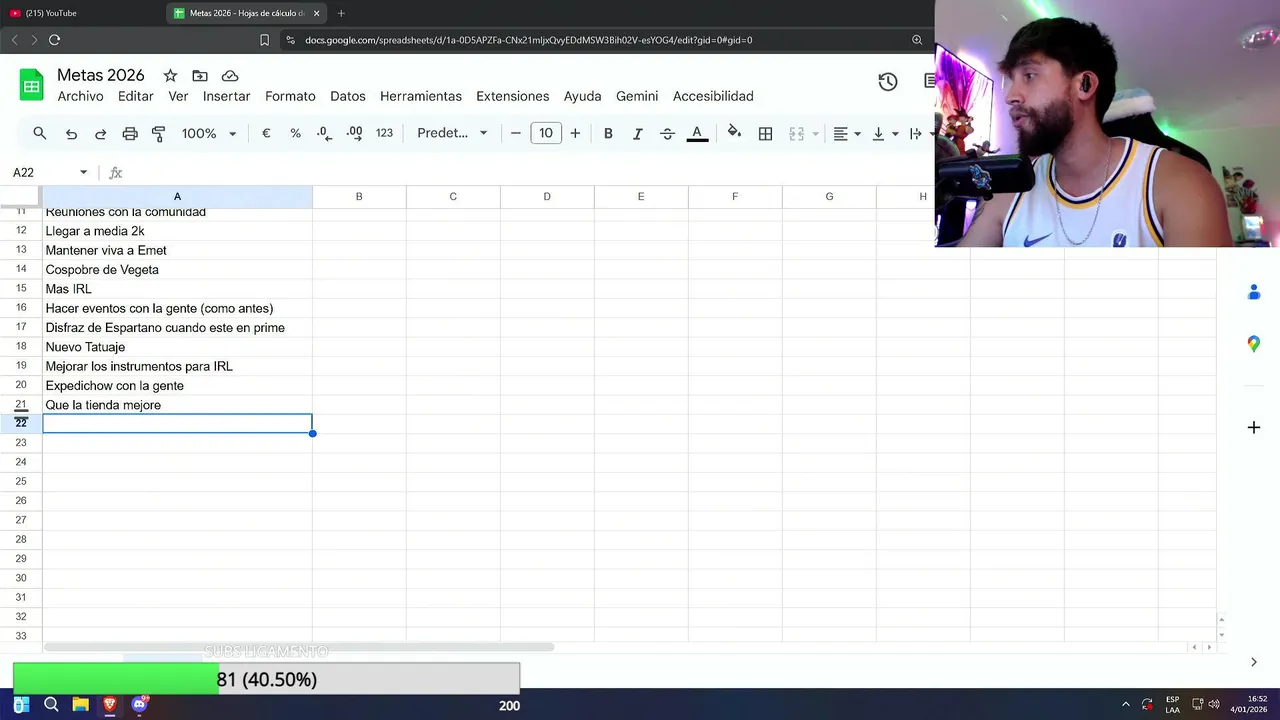The height and width of the screenshot is (720, 1280).
Task: Toggle strikethrough formatting
Action: [667, 133]
